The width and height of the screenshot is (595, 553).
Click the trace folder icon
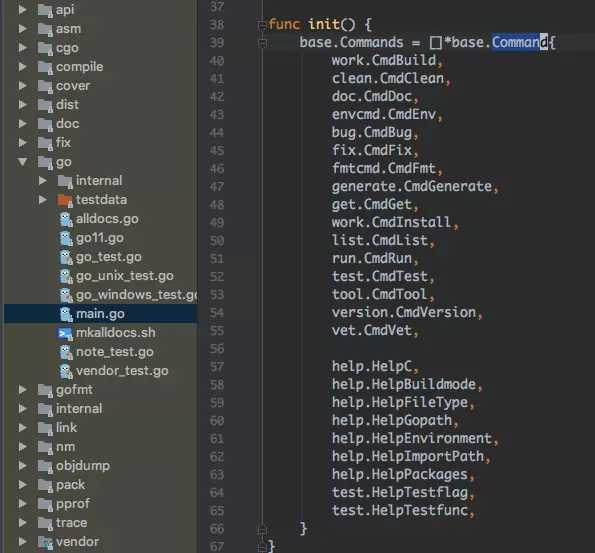point(45,523)
